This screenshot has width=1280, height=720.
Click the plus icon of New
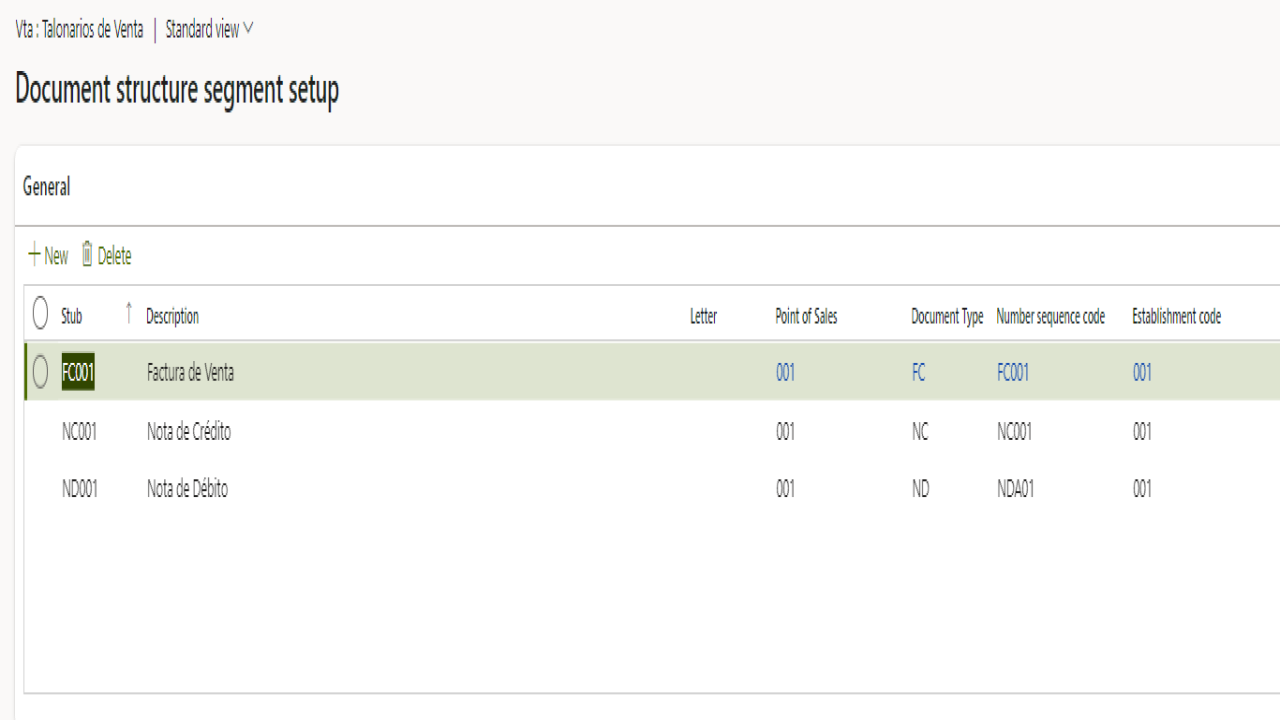(34, 256)
